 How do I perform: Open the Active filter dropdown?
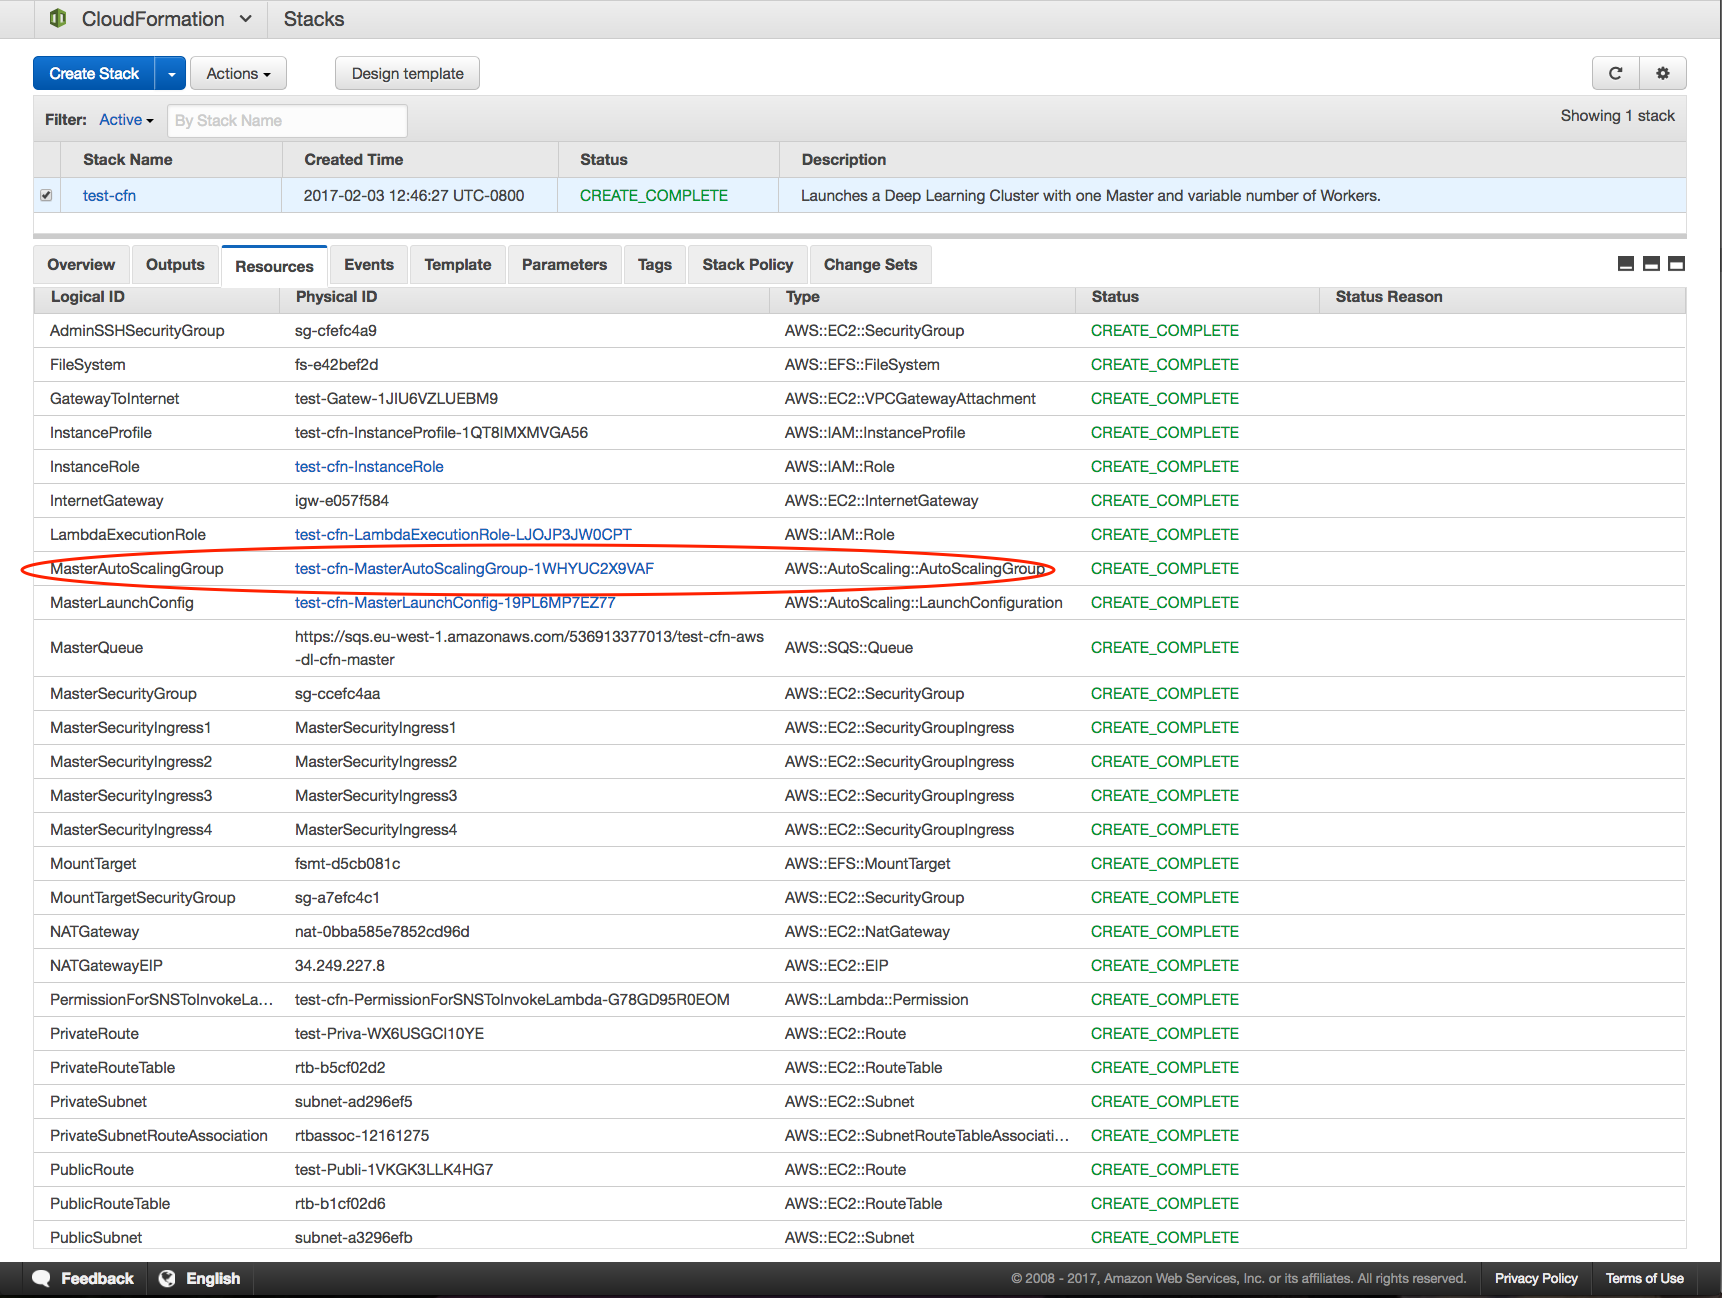coord(126,120)
